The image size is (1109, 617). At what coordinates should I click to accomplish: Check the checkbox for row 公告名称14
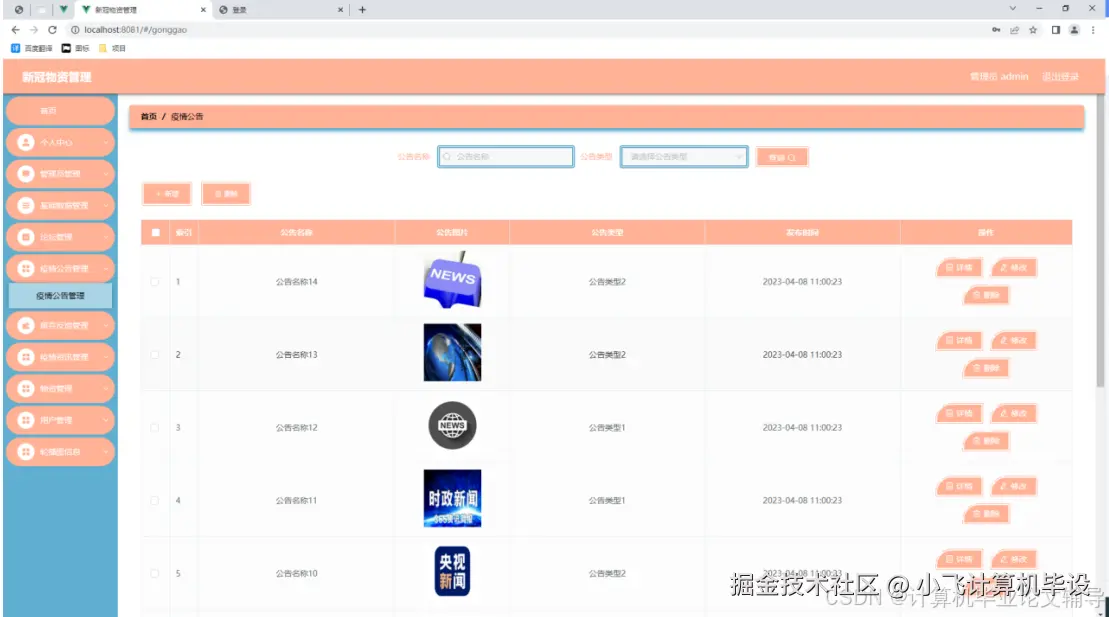[155, 282]
